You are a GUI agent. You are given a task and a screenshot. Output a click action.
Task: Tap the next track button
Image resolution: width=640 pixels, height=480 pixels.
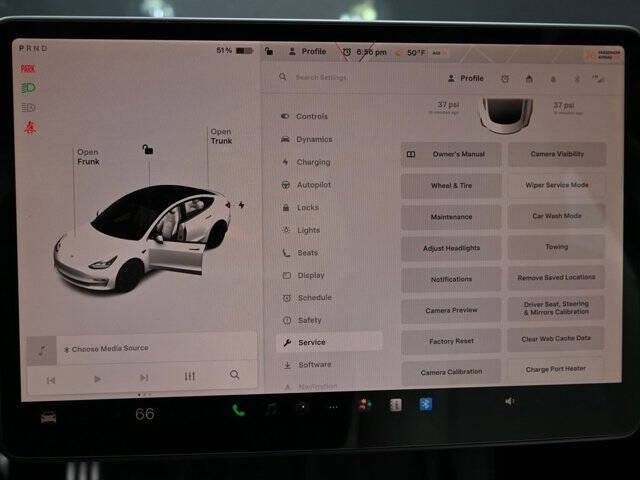click(144, 378)
